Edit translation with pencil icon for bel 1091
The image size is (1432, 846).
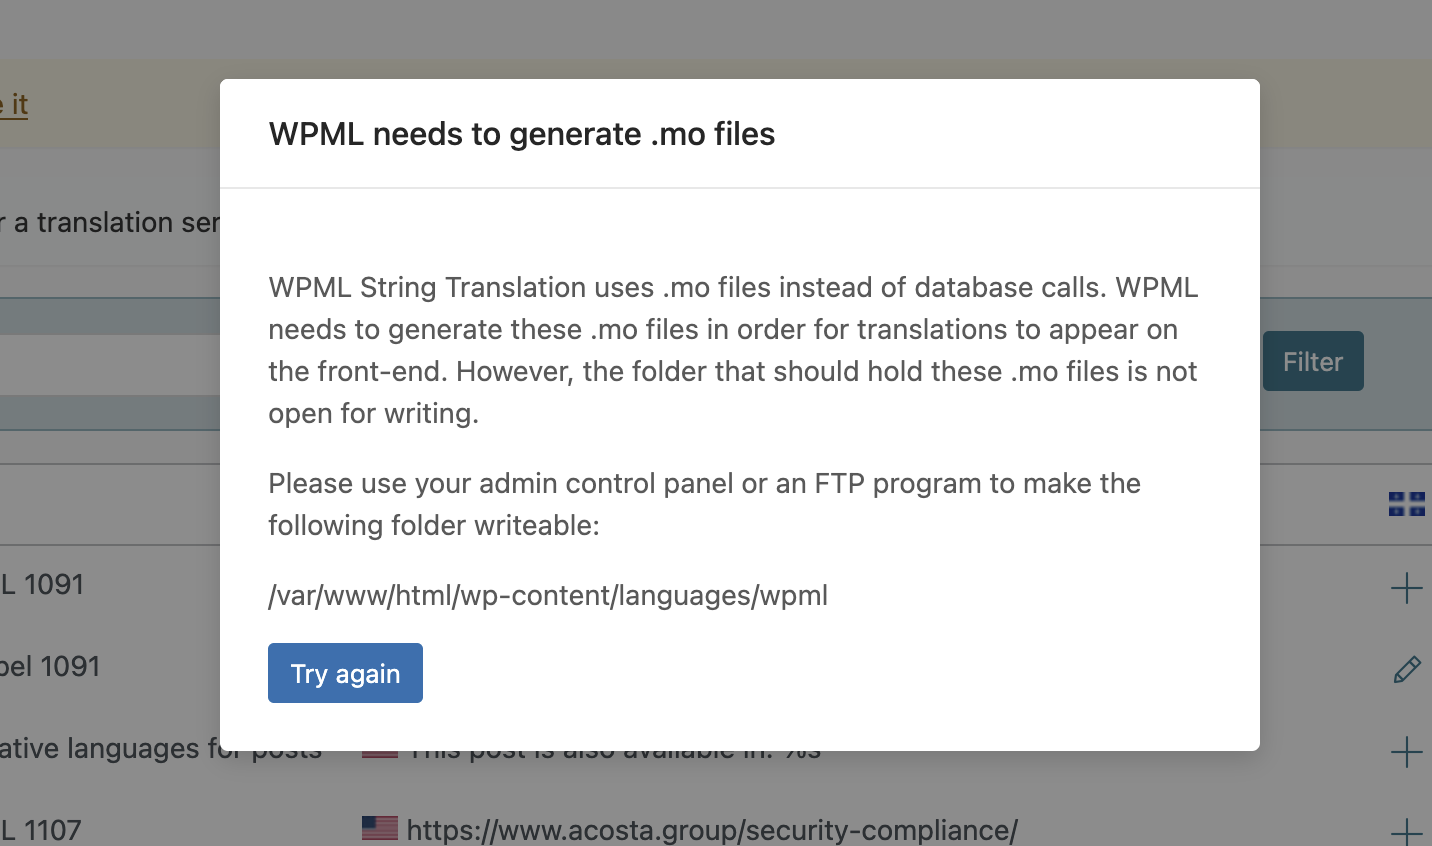pyautogui.click(x=1406, y=669)
